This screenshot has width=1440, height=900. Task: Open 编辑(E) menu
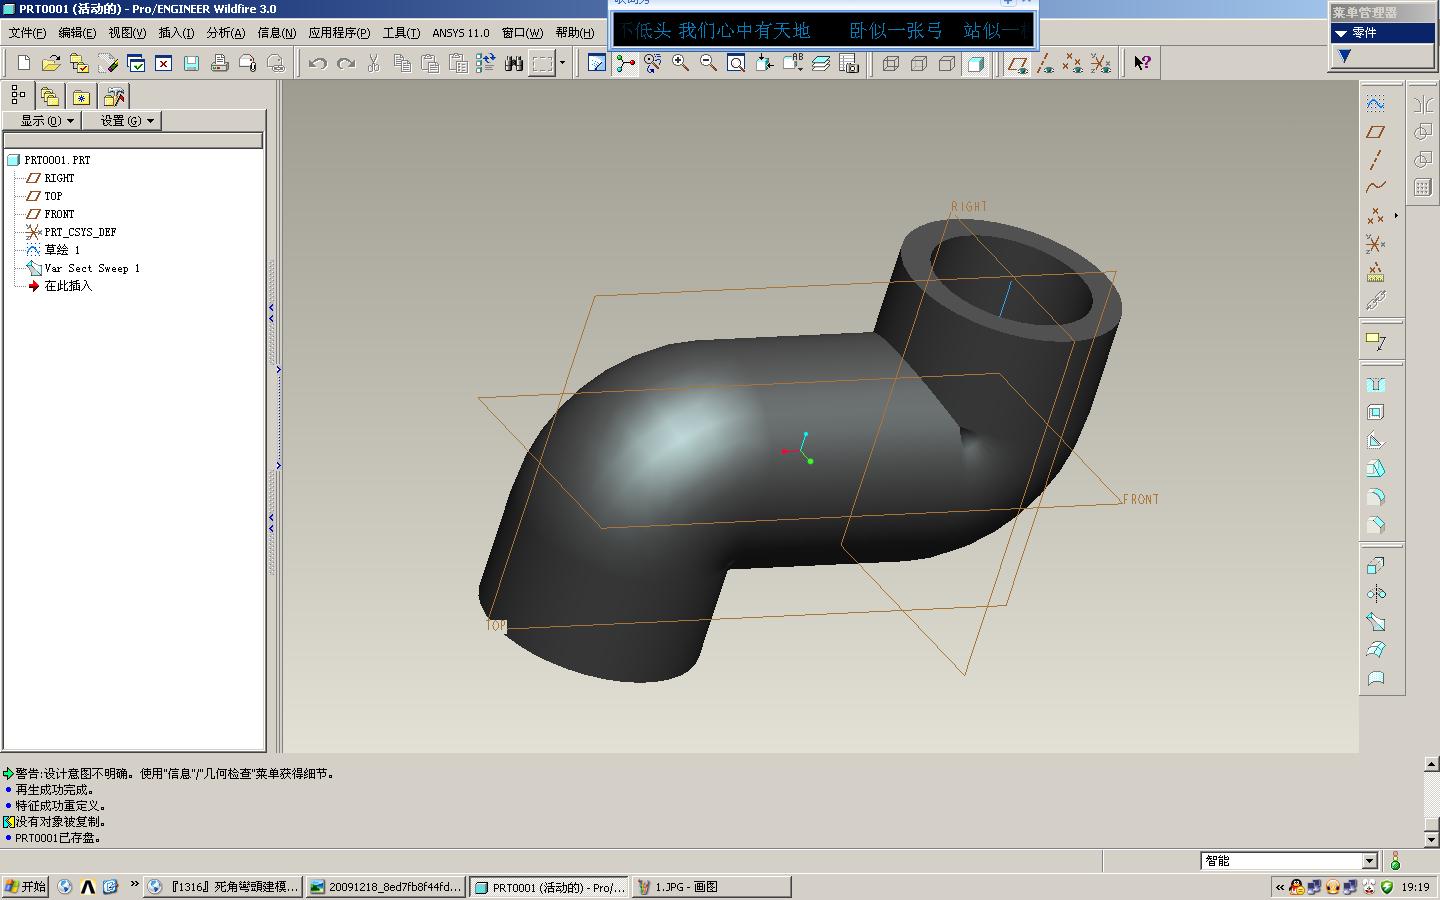pos(77,33)
